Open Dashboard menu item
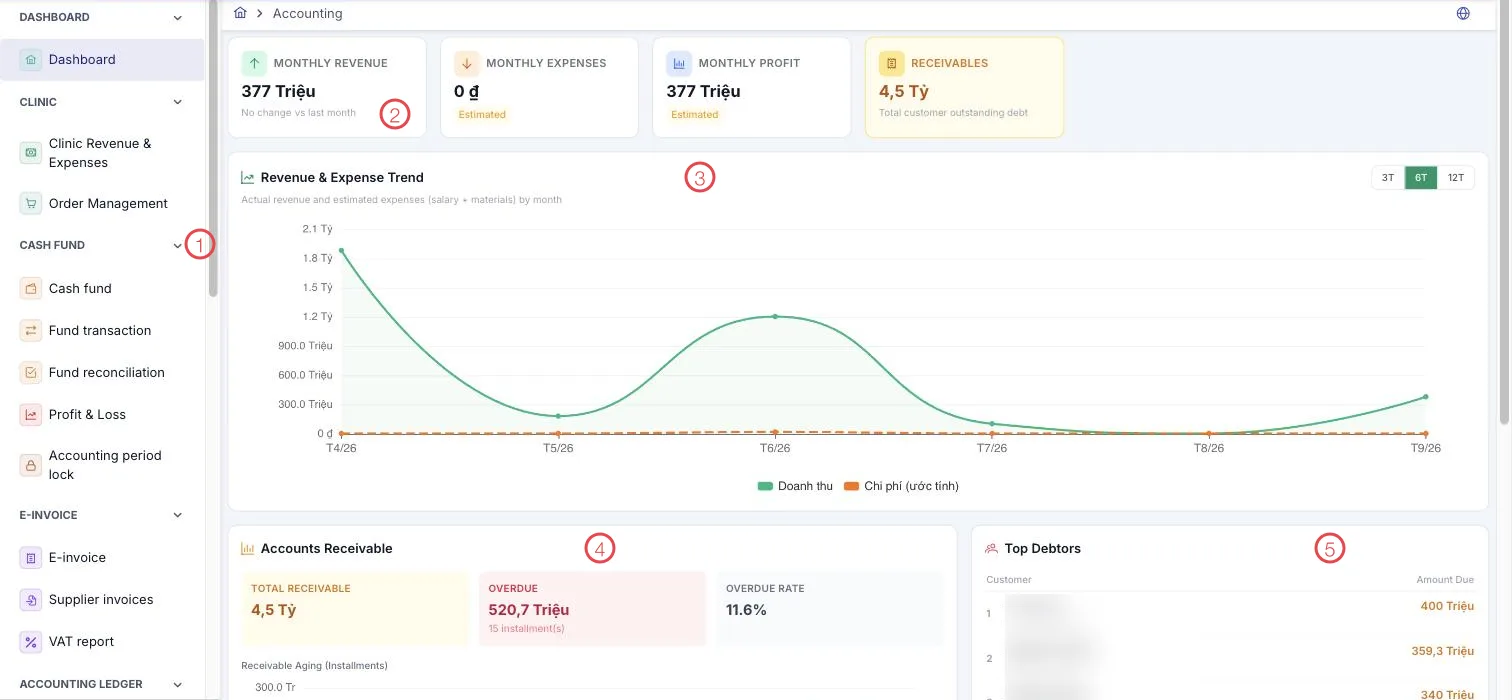This screenshot has width=1512, height=700. 102,60
